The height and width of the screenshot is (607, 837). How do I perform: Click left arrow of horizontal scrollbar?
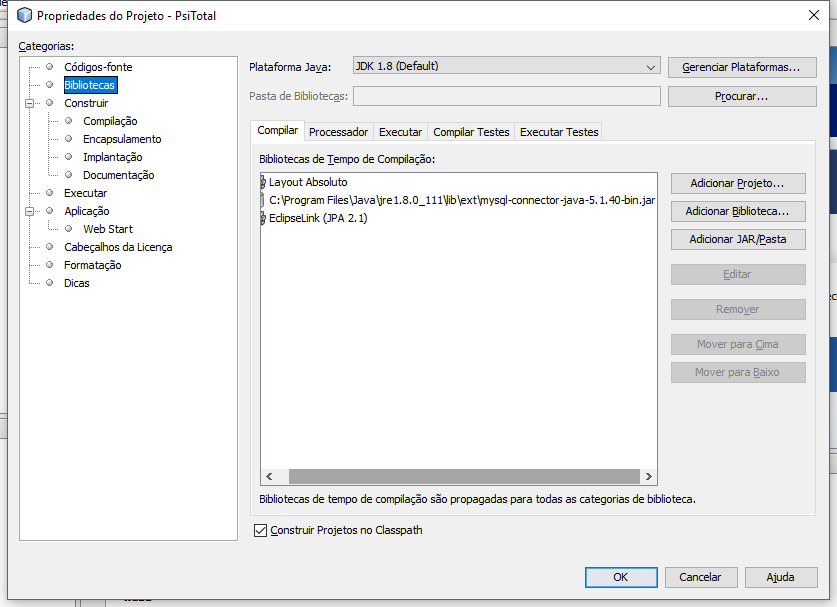click(270, 476)
